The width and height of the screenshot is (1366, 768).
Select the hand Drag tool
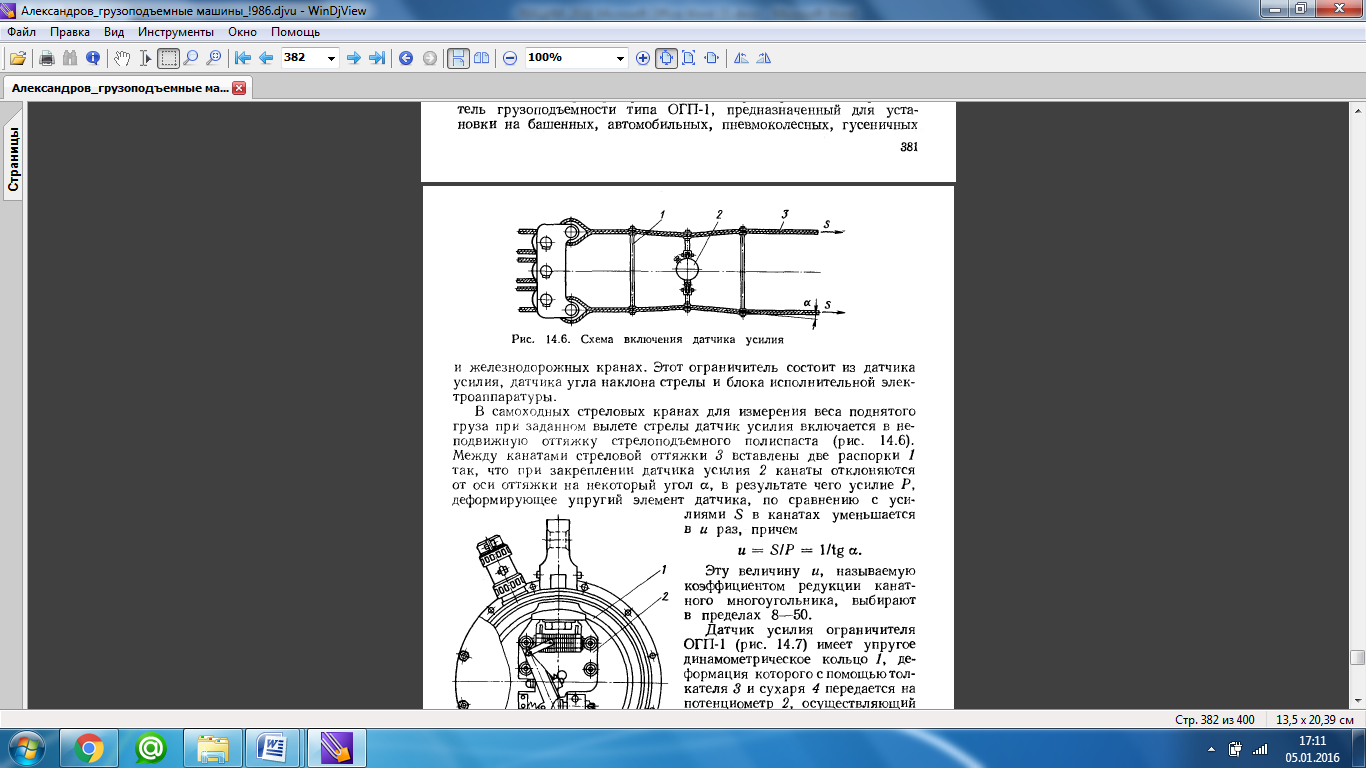click(122, 58)
